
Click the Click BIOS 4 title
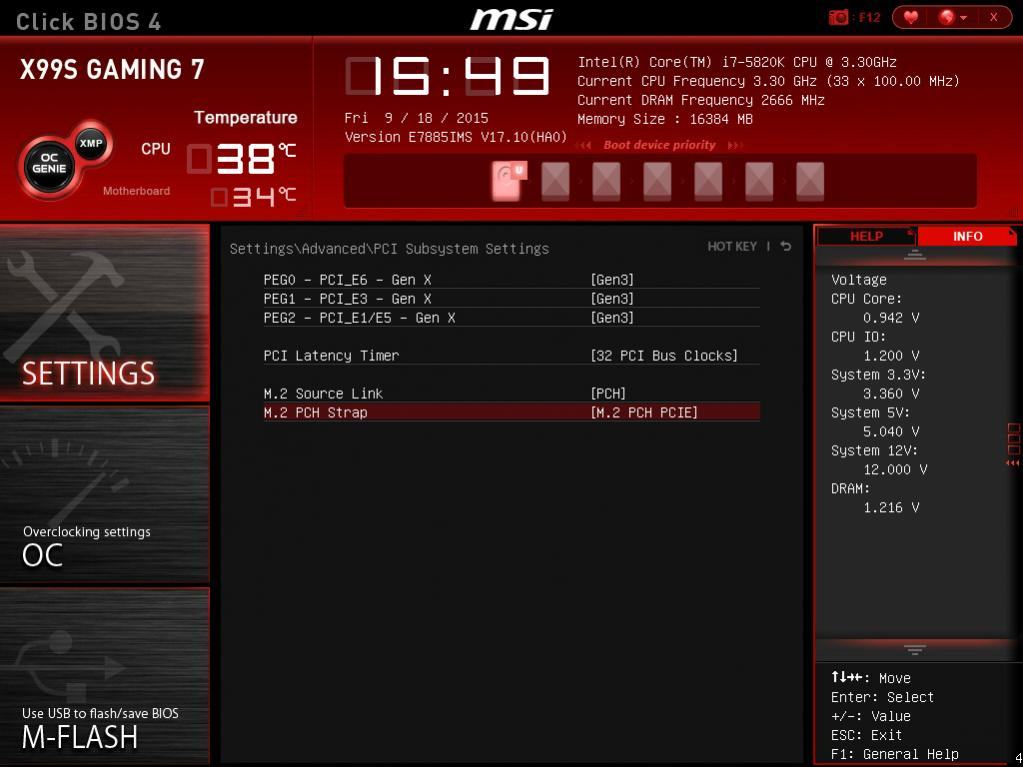tap(88, 22)
